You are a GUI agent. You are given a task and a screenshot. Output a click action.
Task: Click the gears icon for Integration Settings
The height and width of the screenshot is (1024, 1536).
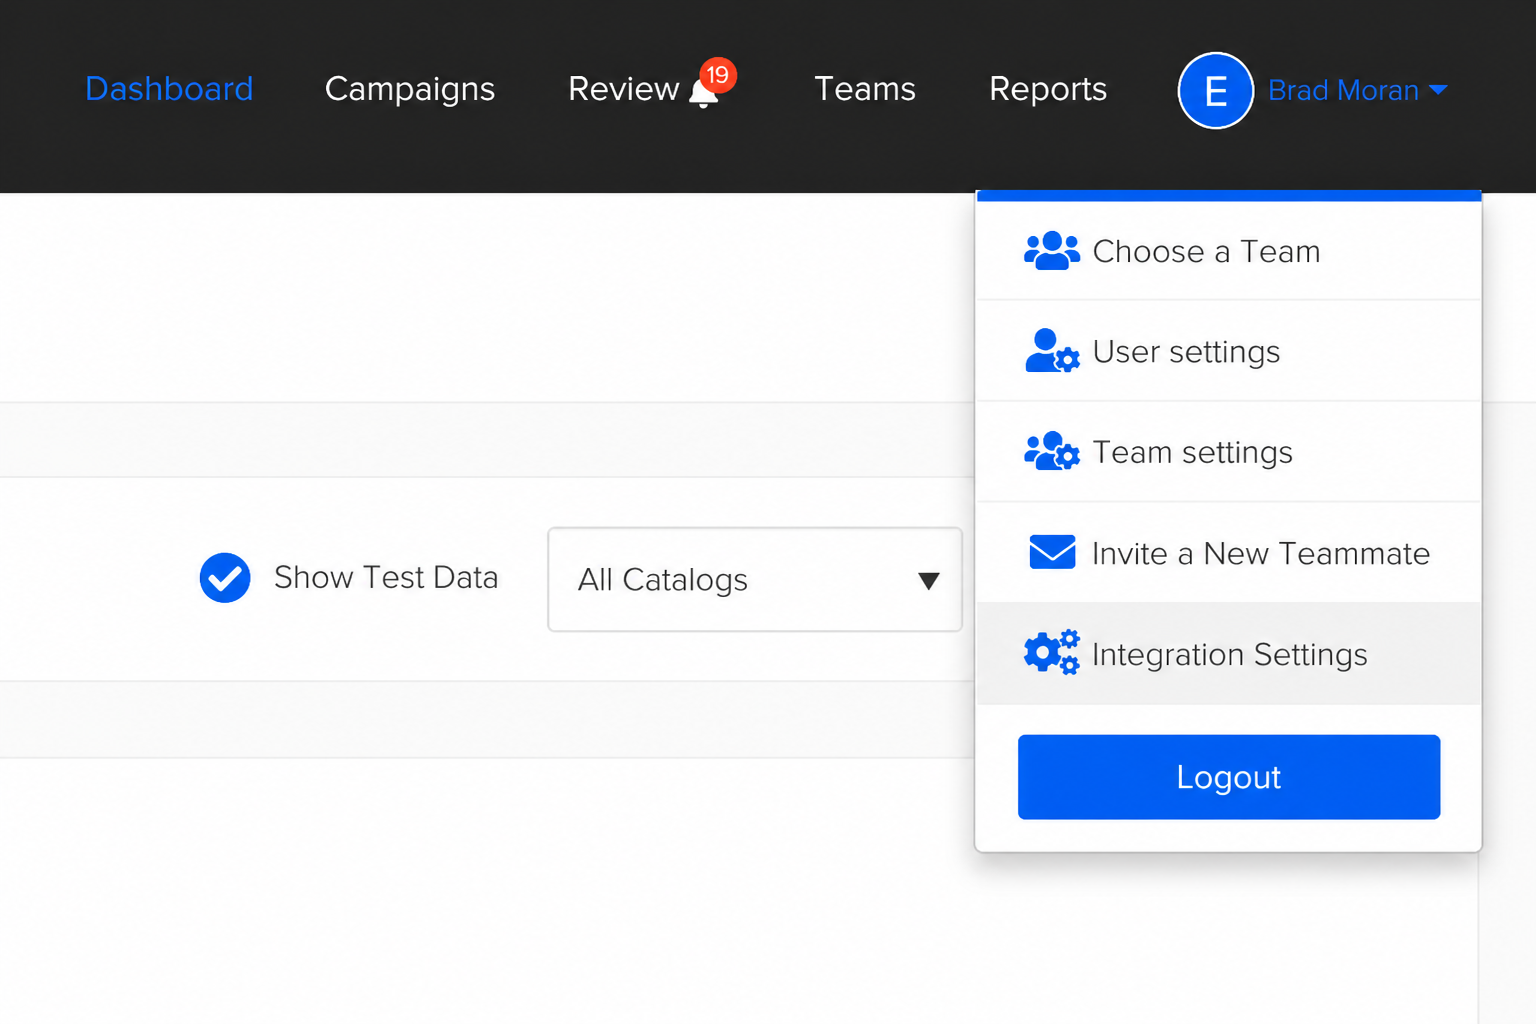[x=1052, y=653]
